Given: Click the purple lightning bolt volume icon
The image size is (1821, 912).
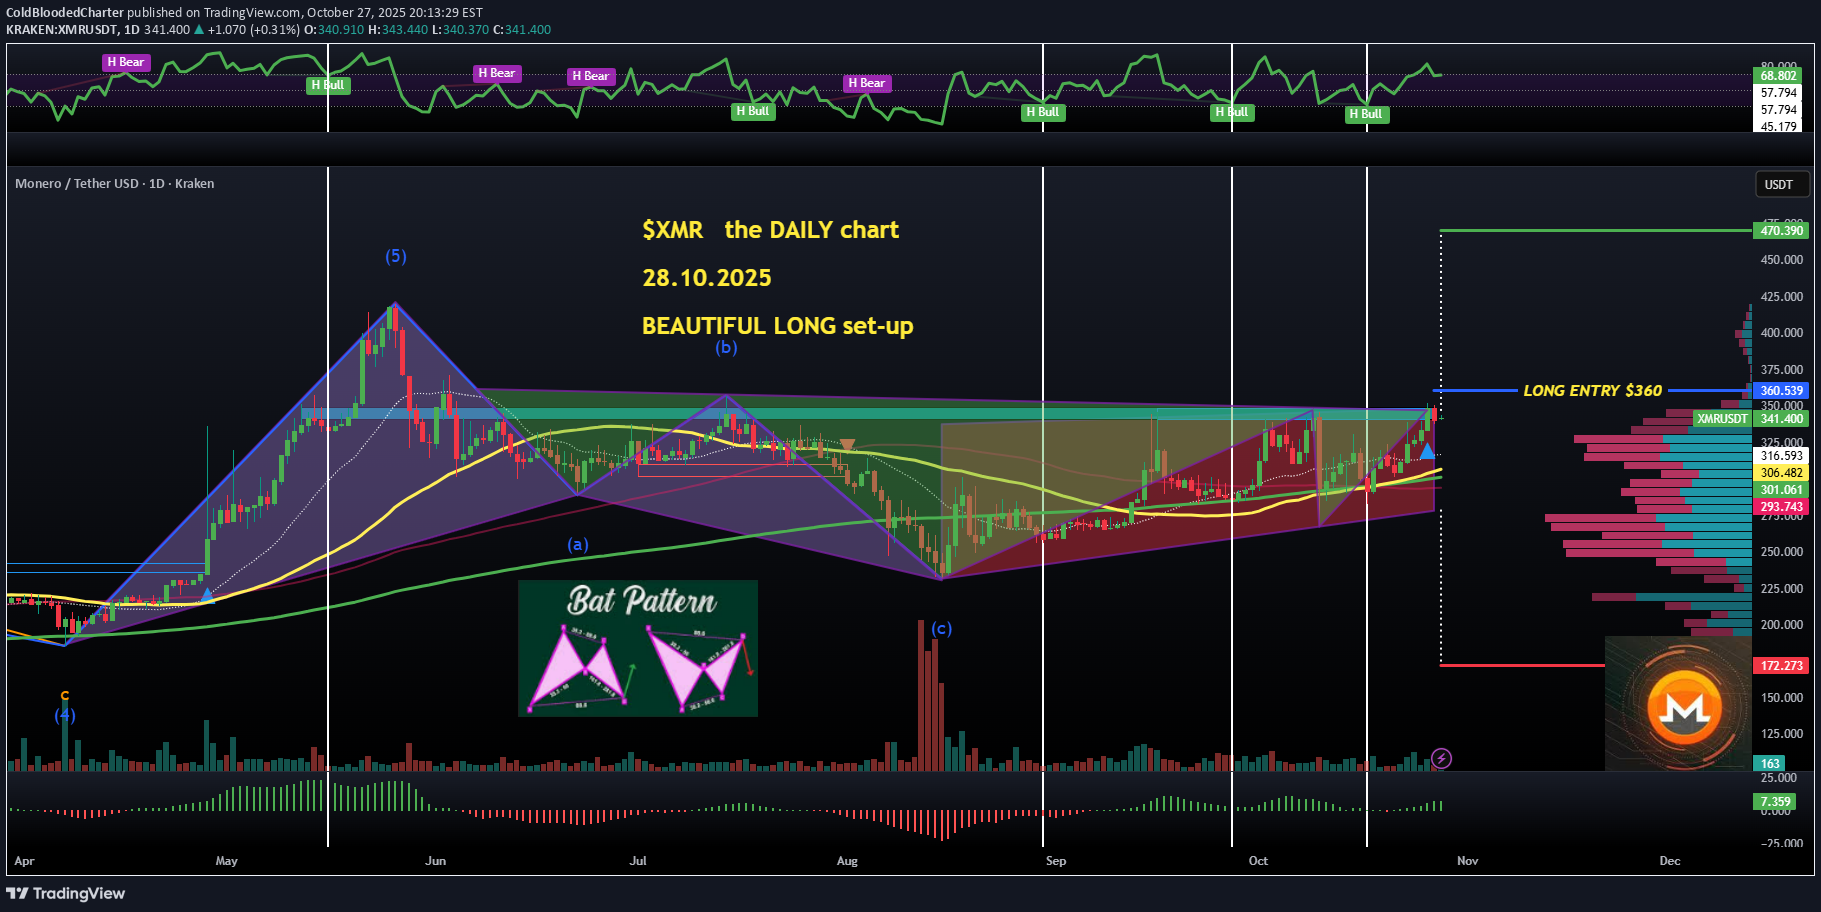Looking at the screenshot, I should [1440, 759].
